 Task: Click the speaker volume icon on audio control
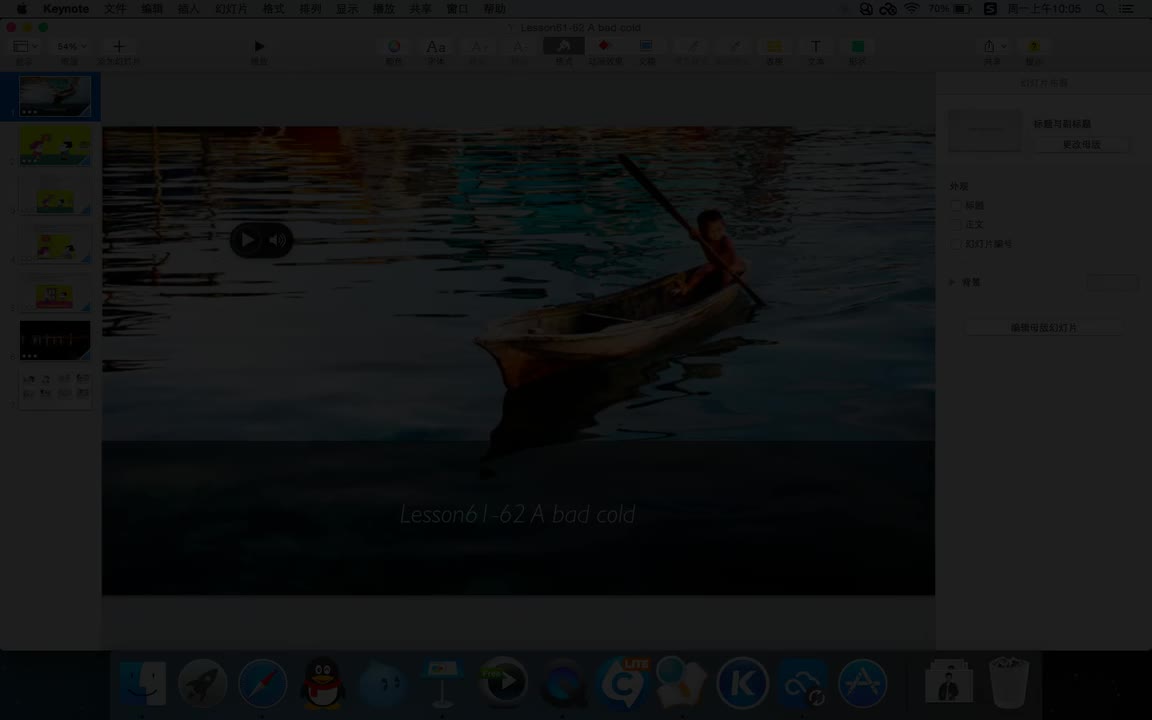click(x=277, y=240)
